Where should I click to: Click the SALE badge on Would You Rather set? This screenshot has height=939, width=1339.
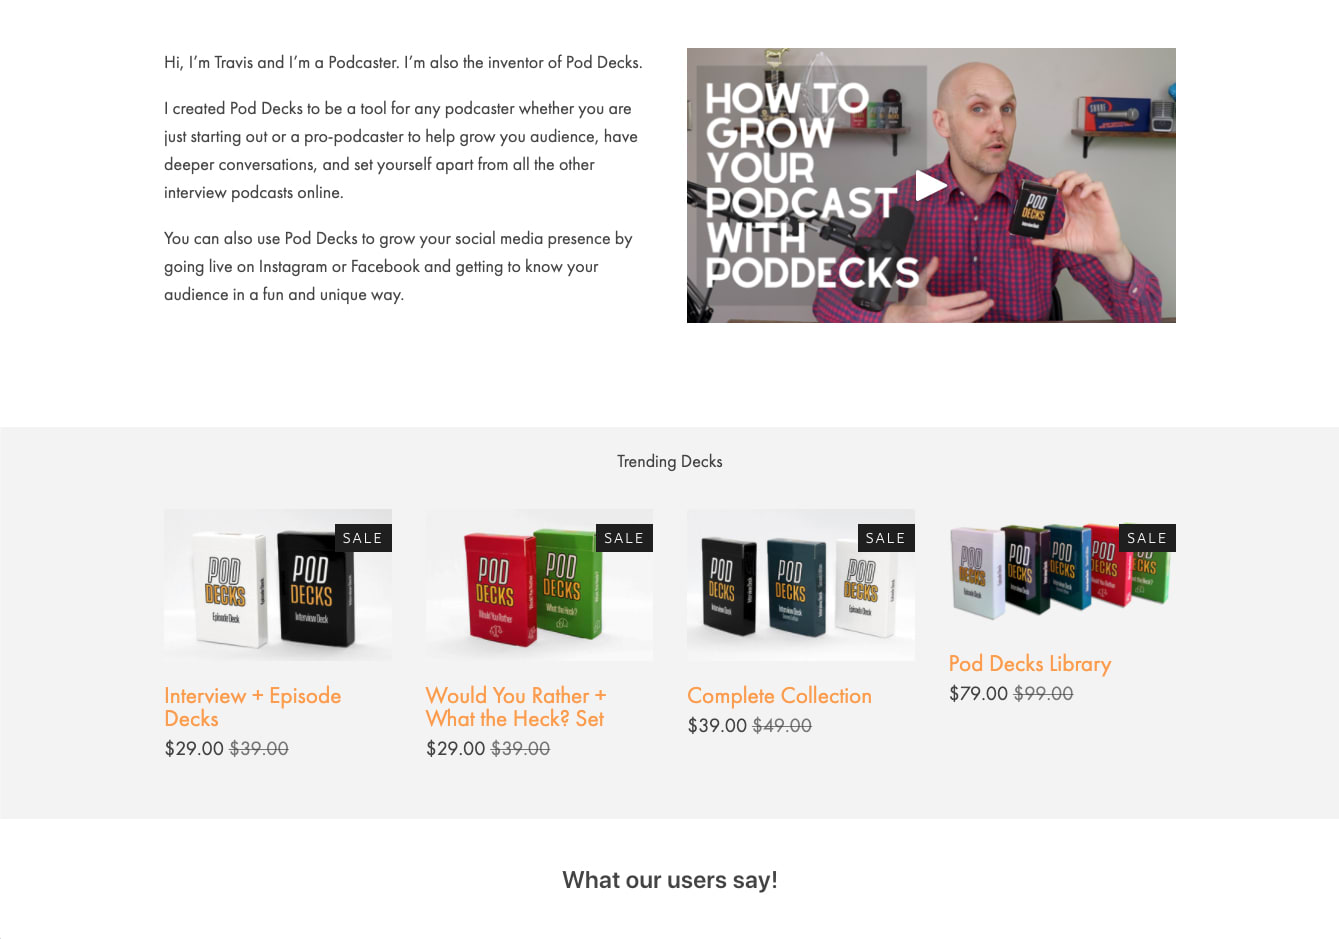624,538
